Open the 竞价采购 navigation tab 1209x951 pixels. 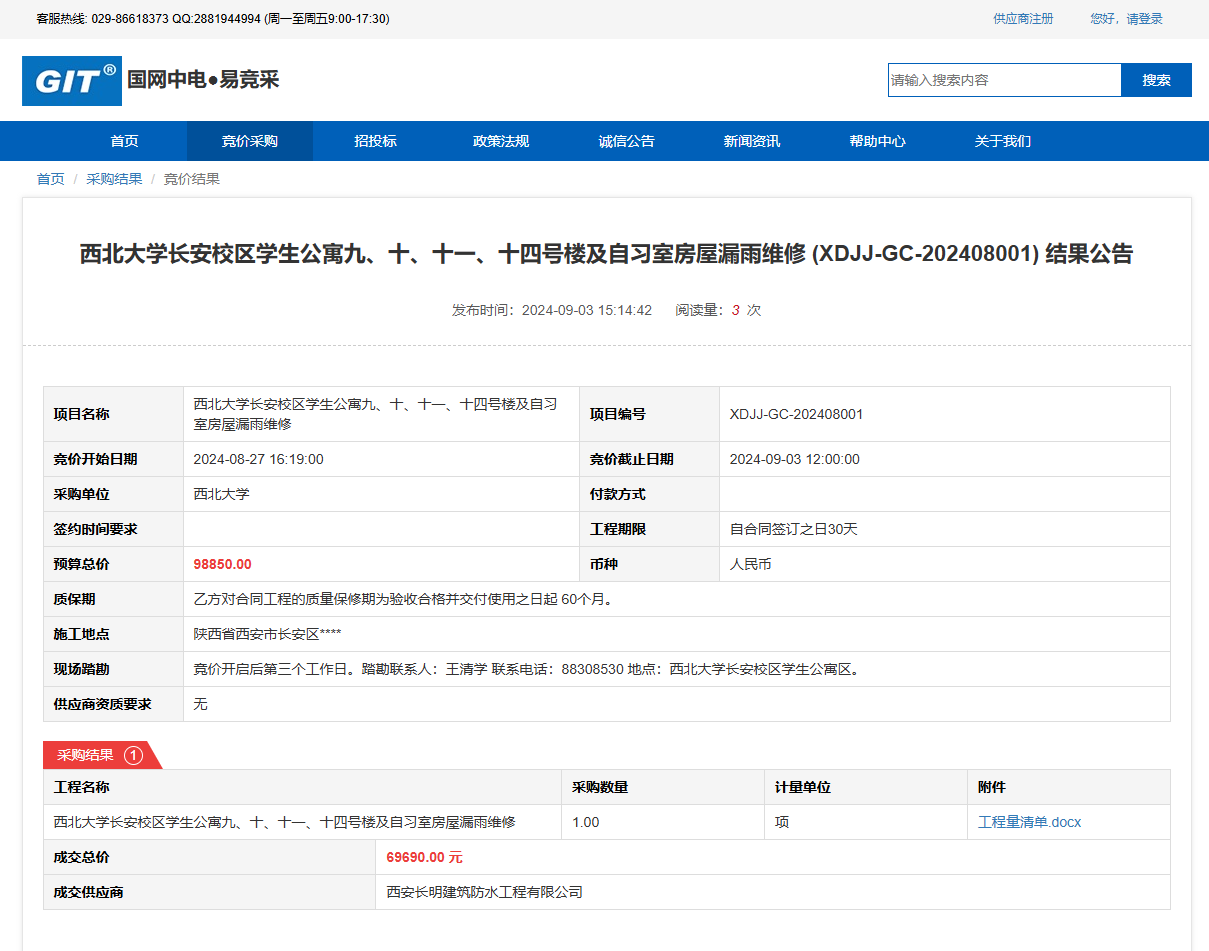tap(250, 141)
